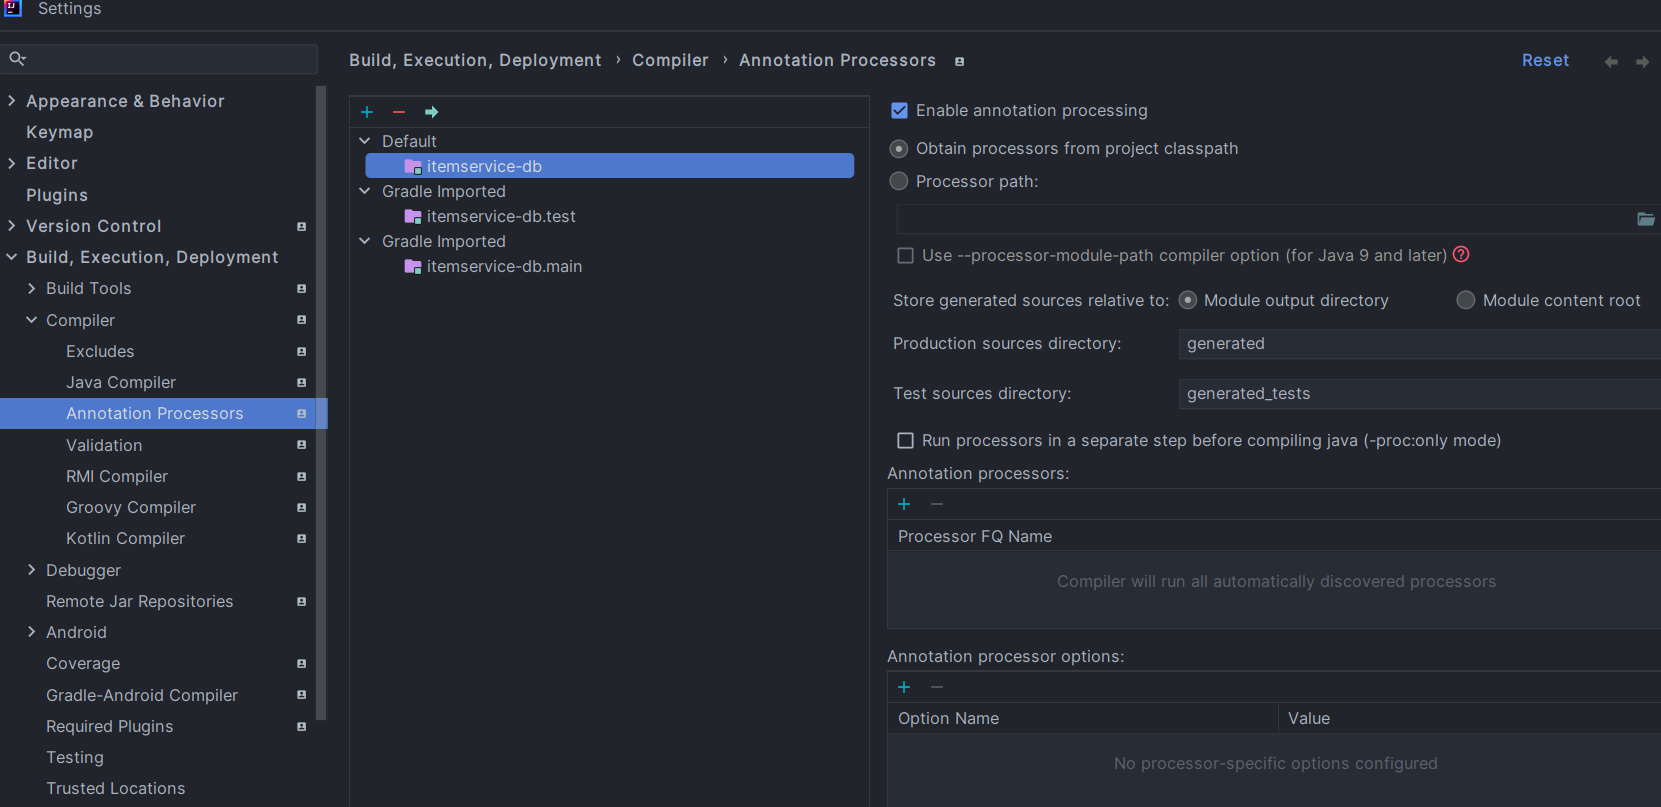Open the Trusted Locations settings page
1661x807 pixels.
pos(115,788)
